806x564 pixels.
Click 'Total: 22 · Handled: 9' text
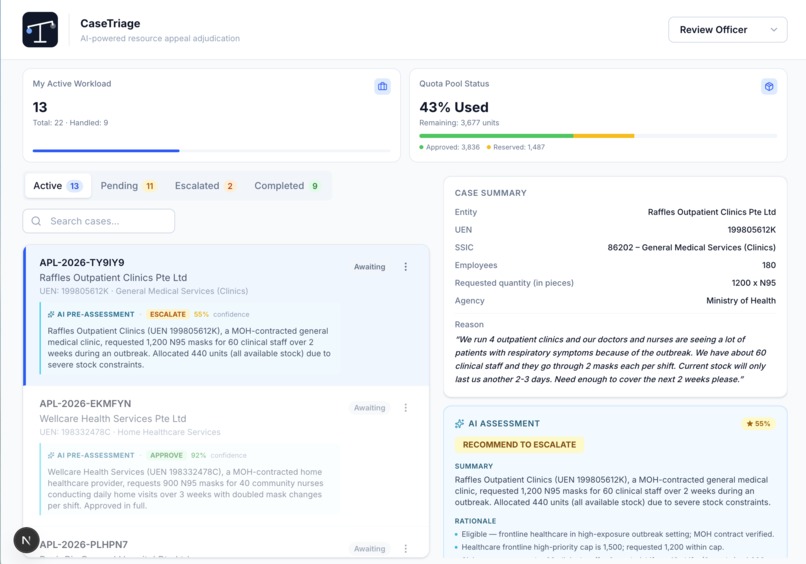click(x=70, y=123)
